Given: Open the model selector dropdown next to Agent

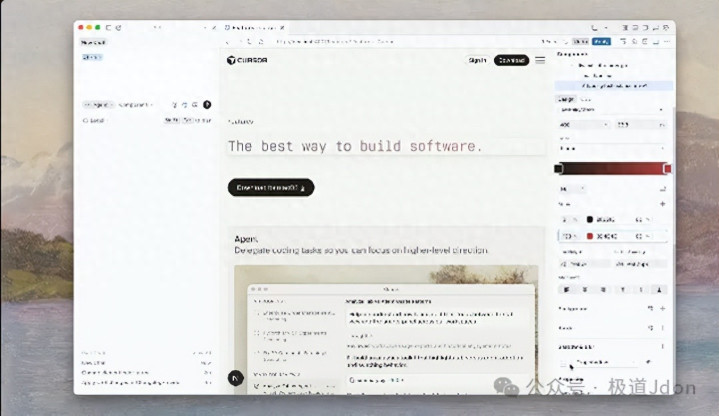Looking at the screenshot, I should [135, 105].
